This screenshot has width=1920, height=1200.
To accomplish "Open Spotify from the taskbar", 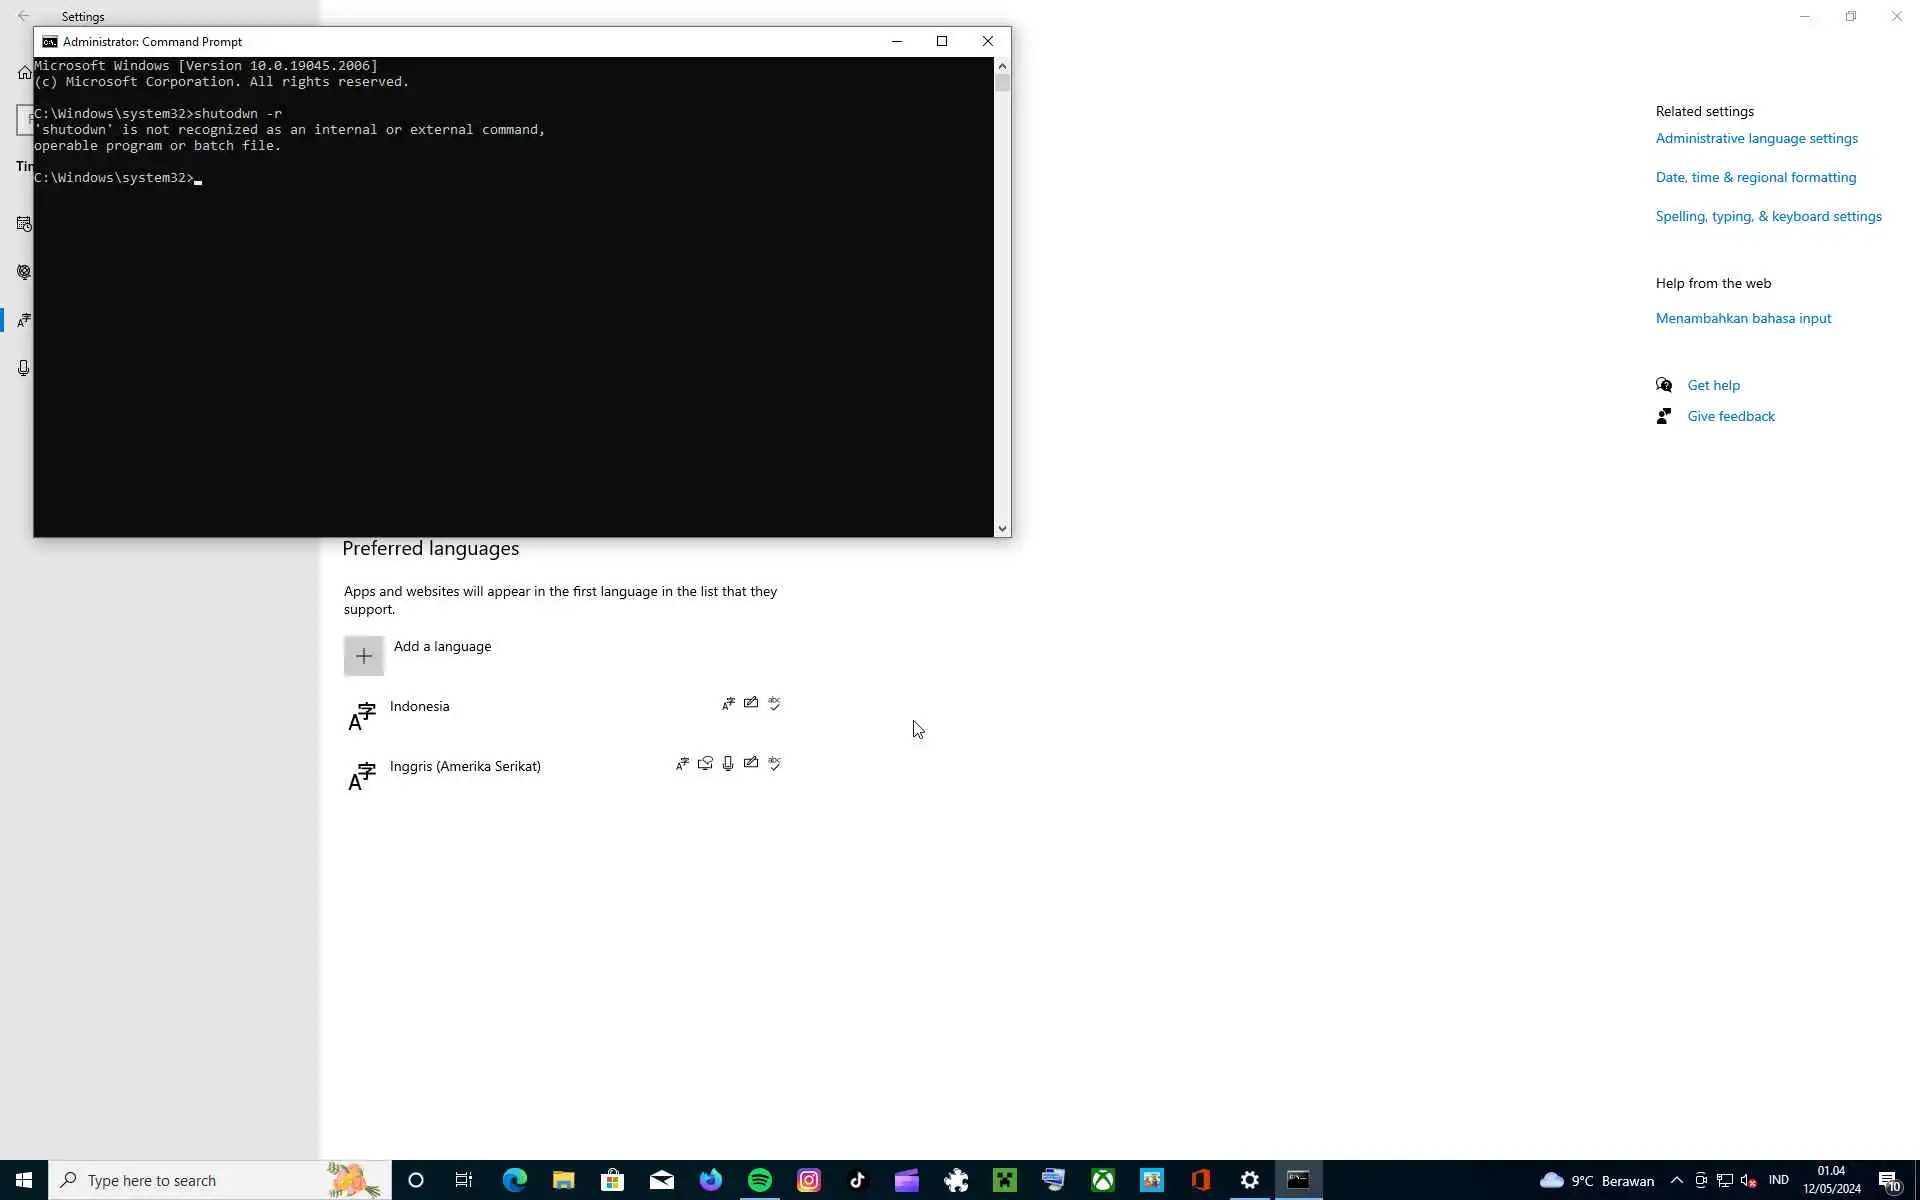I will (x=760, y=1180).
